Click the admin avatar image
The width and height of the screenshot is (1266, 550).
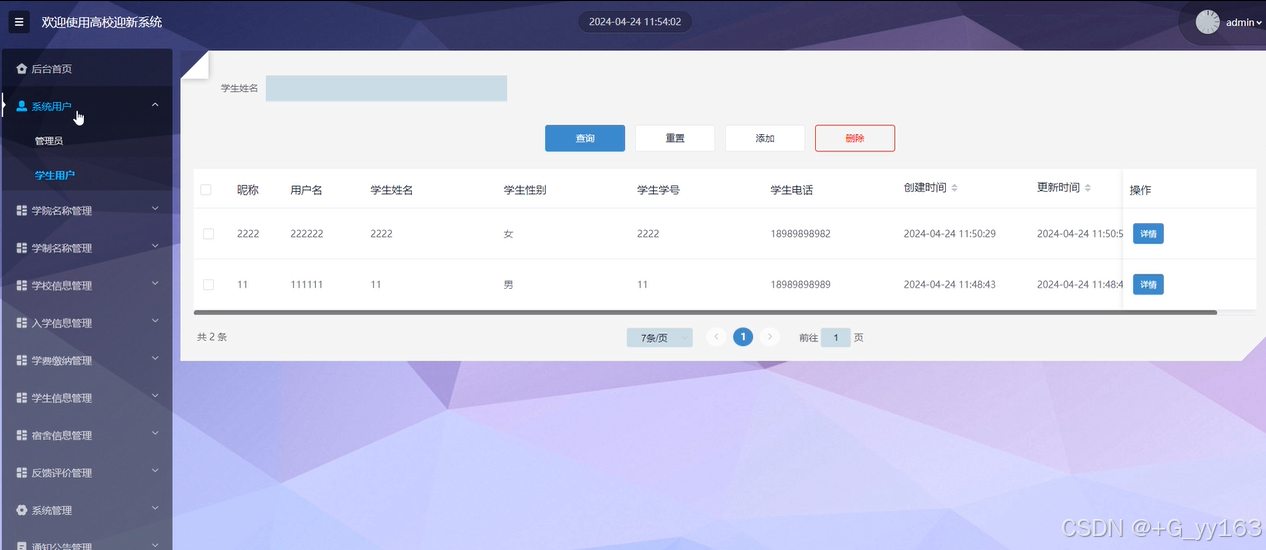point(1208,22)
